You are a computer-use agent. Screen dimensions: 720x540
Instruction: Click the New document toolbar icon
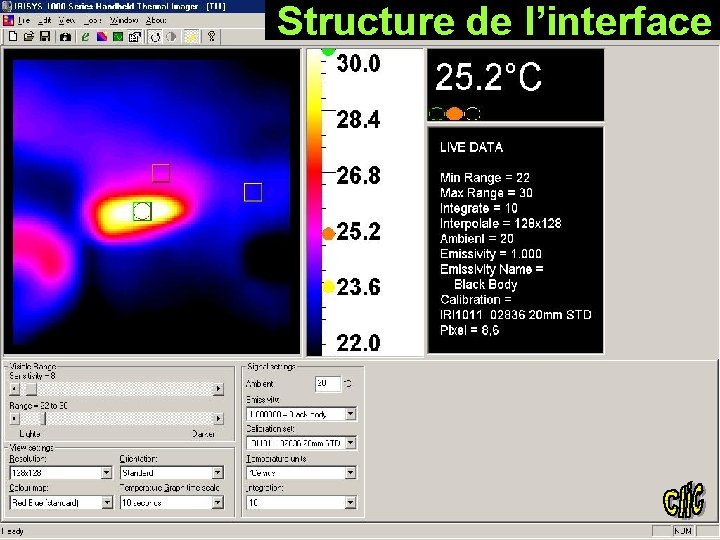click(13, 37)
